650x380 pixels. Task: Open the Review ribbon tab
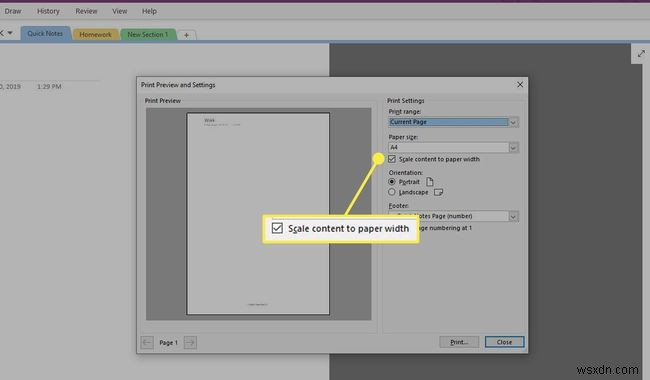(x=86, y=11)
